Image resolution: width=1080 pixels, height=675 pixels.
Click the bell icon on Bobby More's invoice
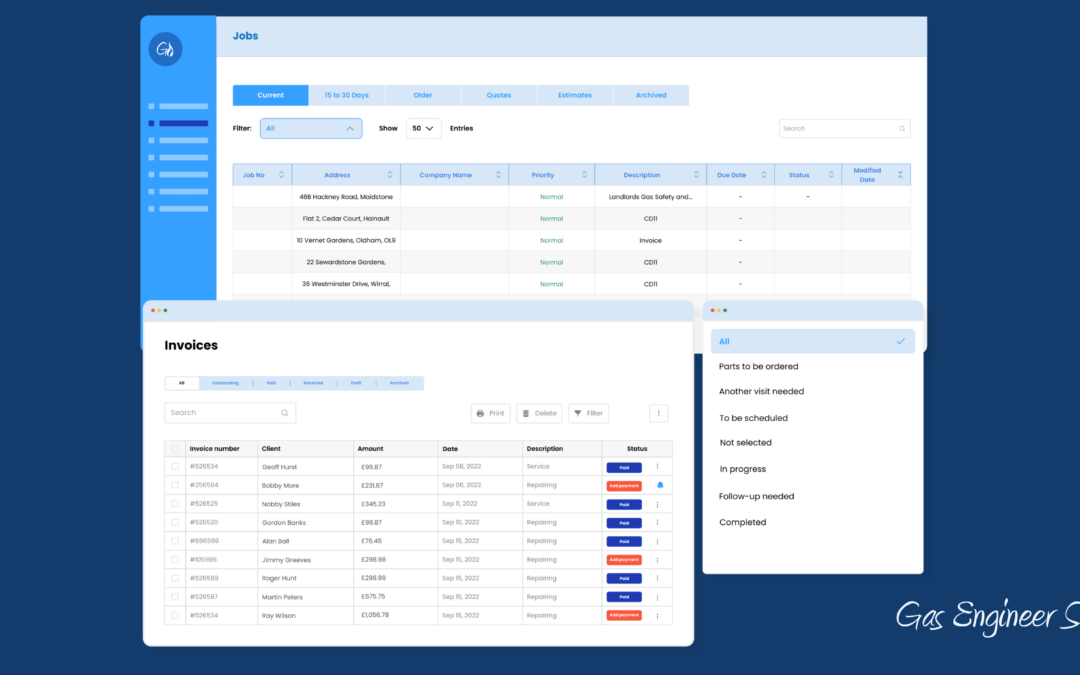click(x=660, y=485)
